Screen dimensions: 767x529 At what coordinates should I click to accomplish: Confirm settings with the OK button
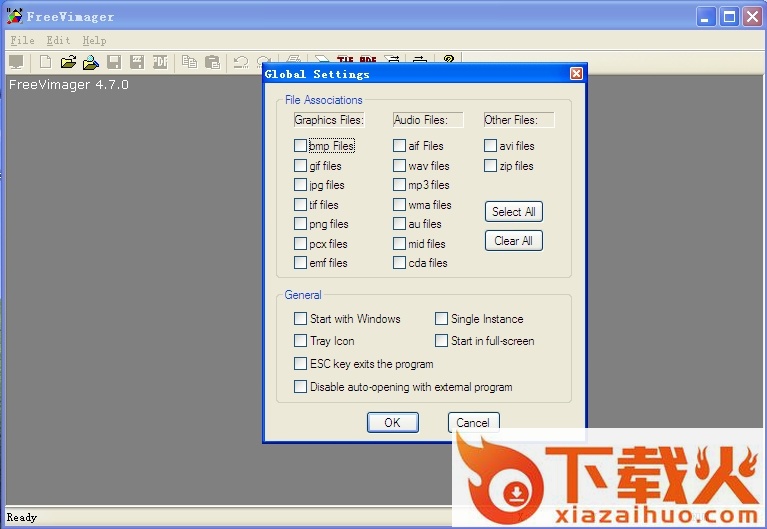(x=392, y=423)
